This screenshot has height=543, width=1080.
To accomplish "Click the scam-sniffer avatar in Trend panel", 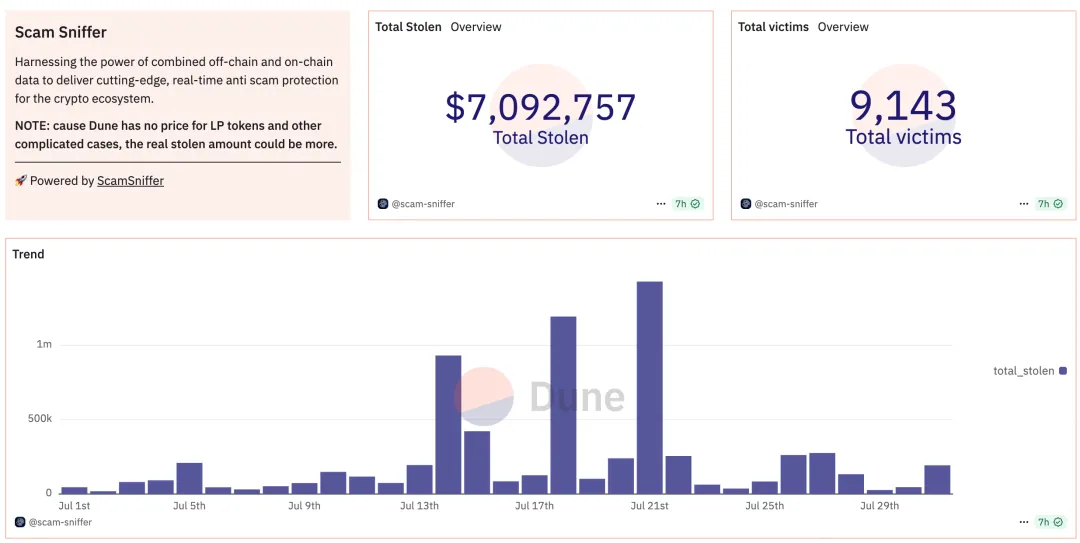I will pos(20,522).
